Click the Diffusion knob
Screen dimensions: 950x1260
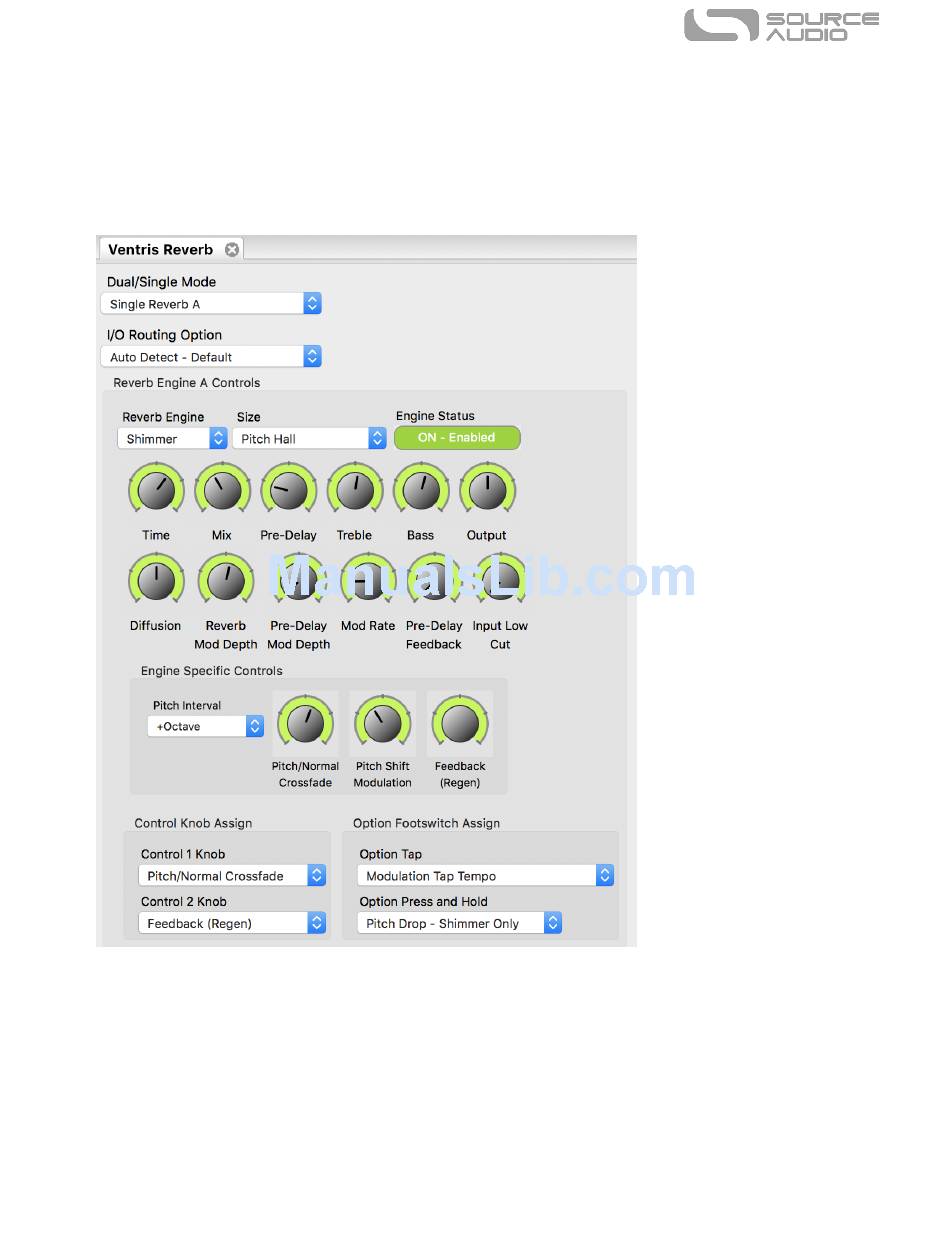click(x=156, y=581)
